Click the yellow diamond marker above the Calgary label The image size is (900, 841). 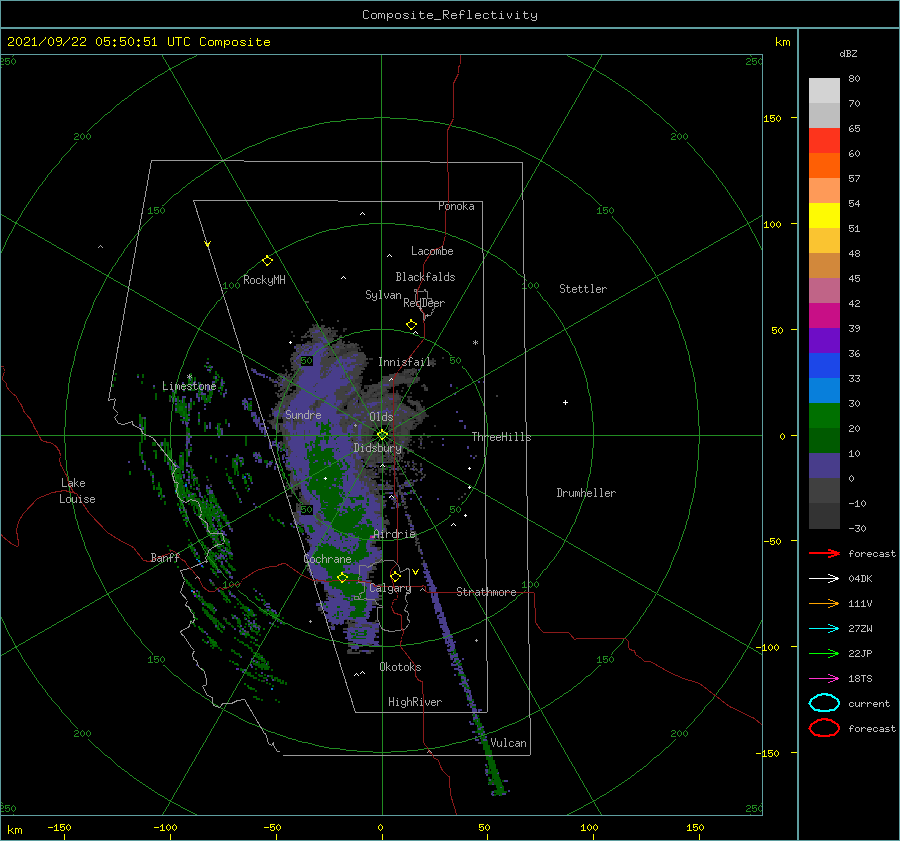(395, 576)
